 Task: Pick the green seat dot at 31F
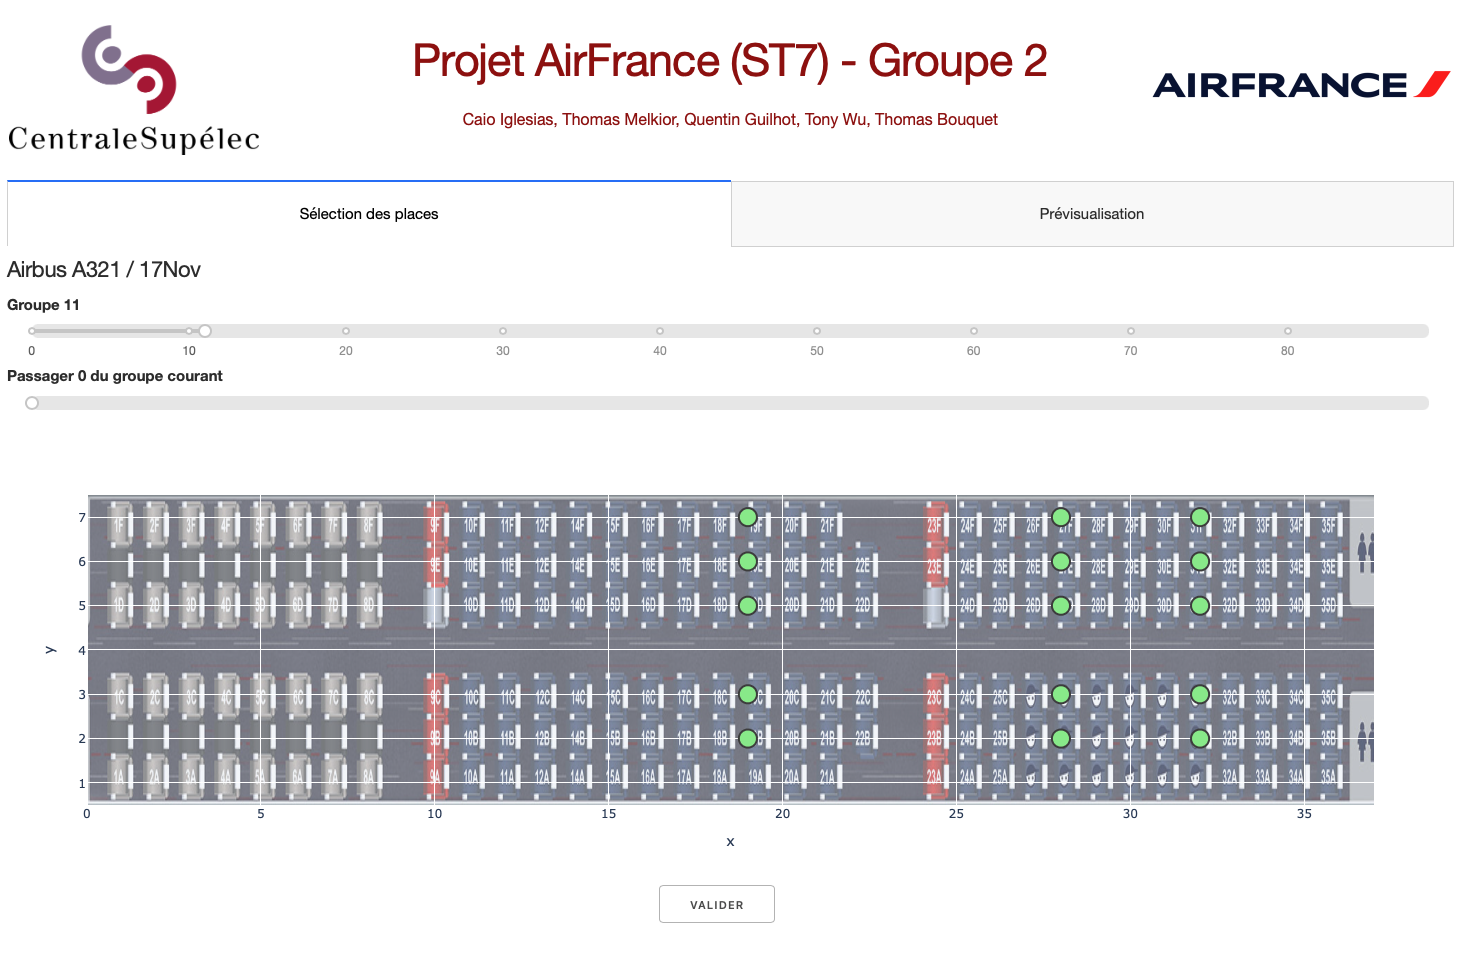point(1200,517)
